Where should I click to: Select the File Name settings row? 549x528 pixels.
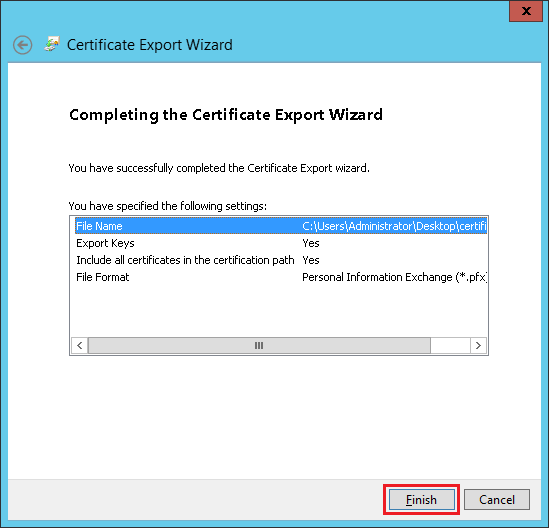click(x=281, y=226)
